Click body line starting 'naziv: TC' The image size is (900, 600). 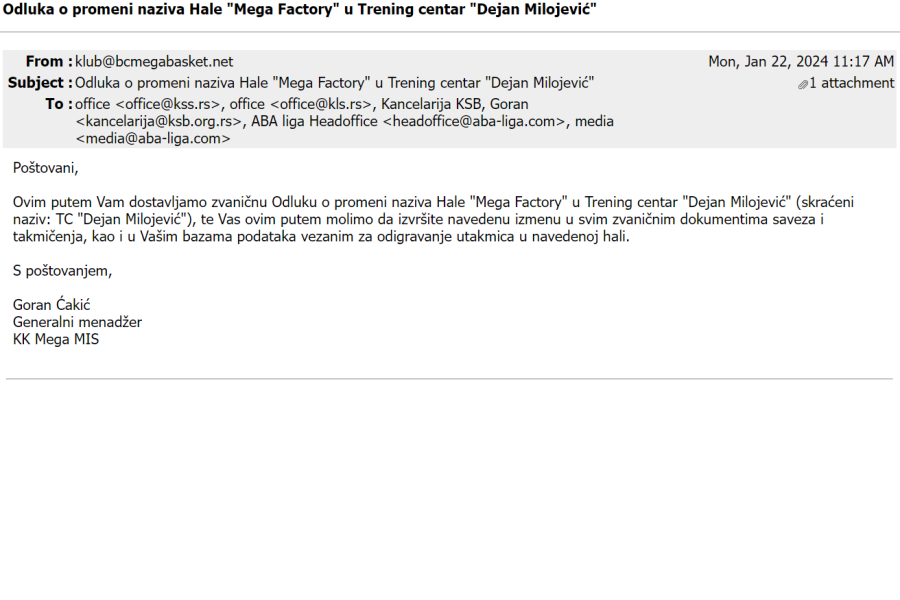418,219
